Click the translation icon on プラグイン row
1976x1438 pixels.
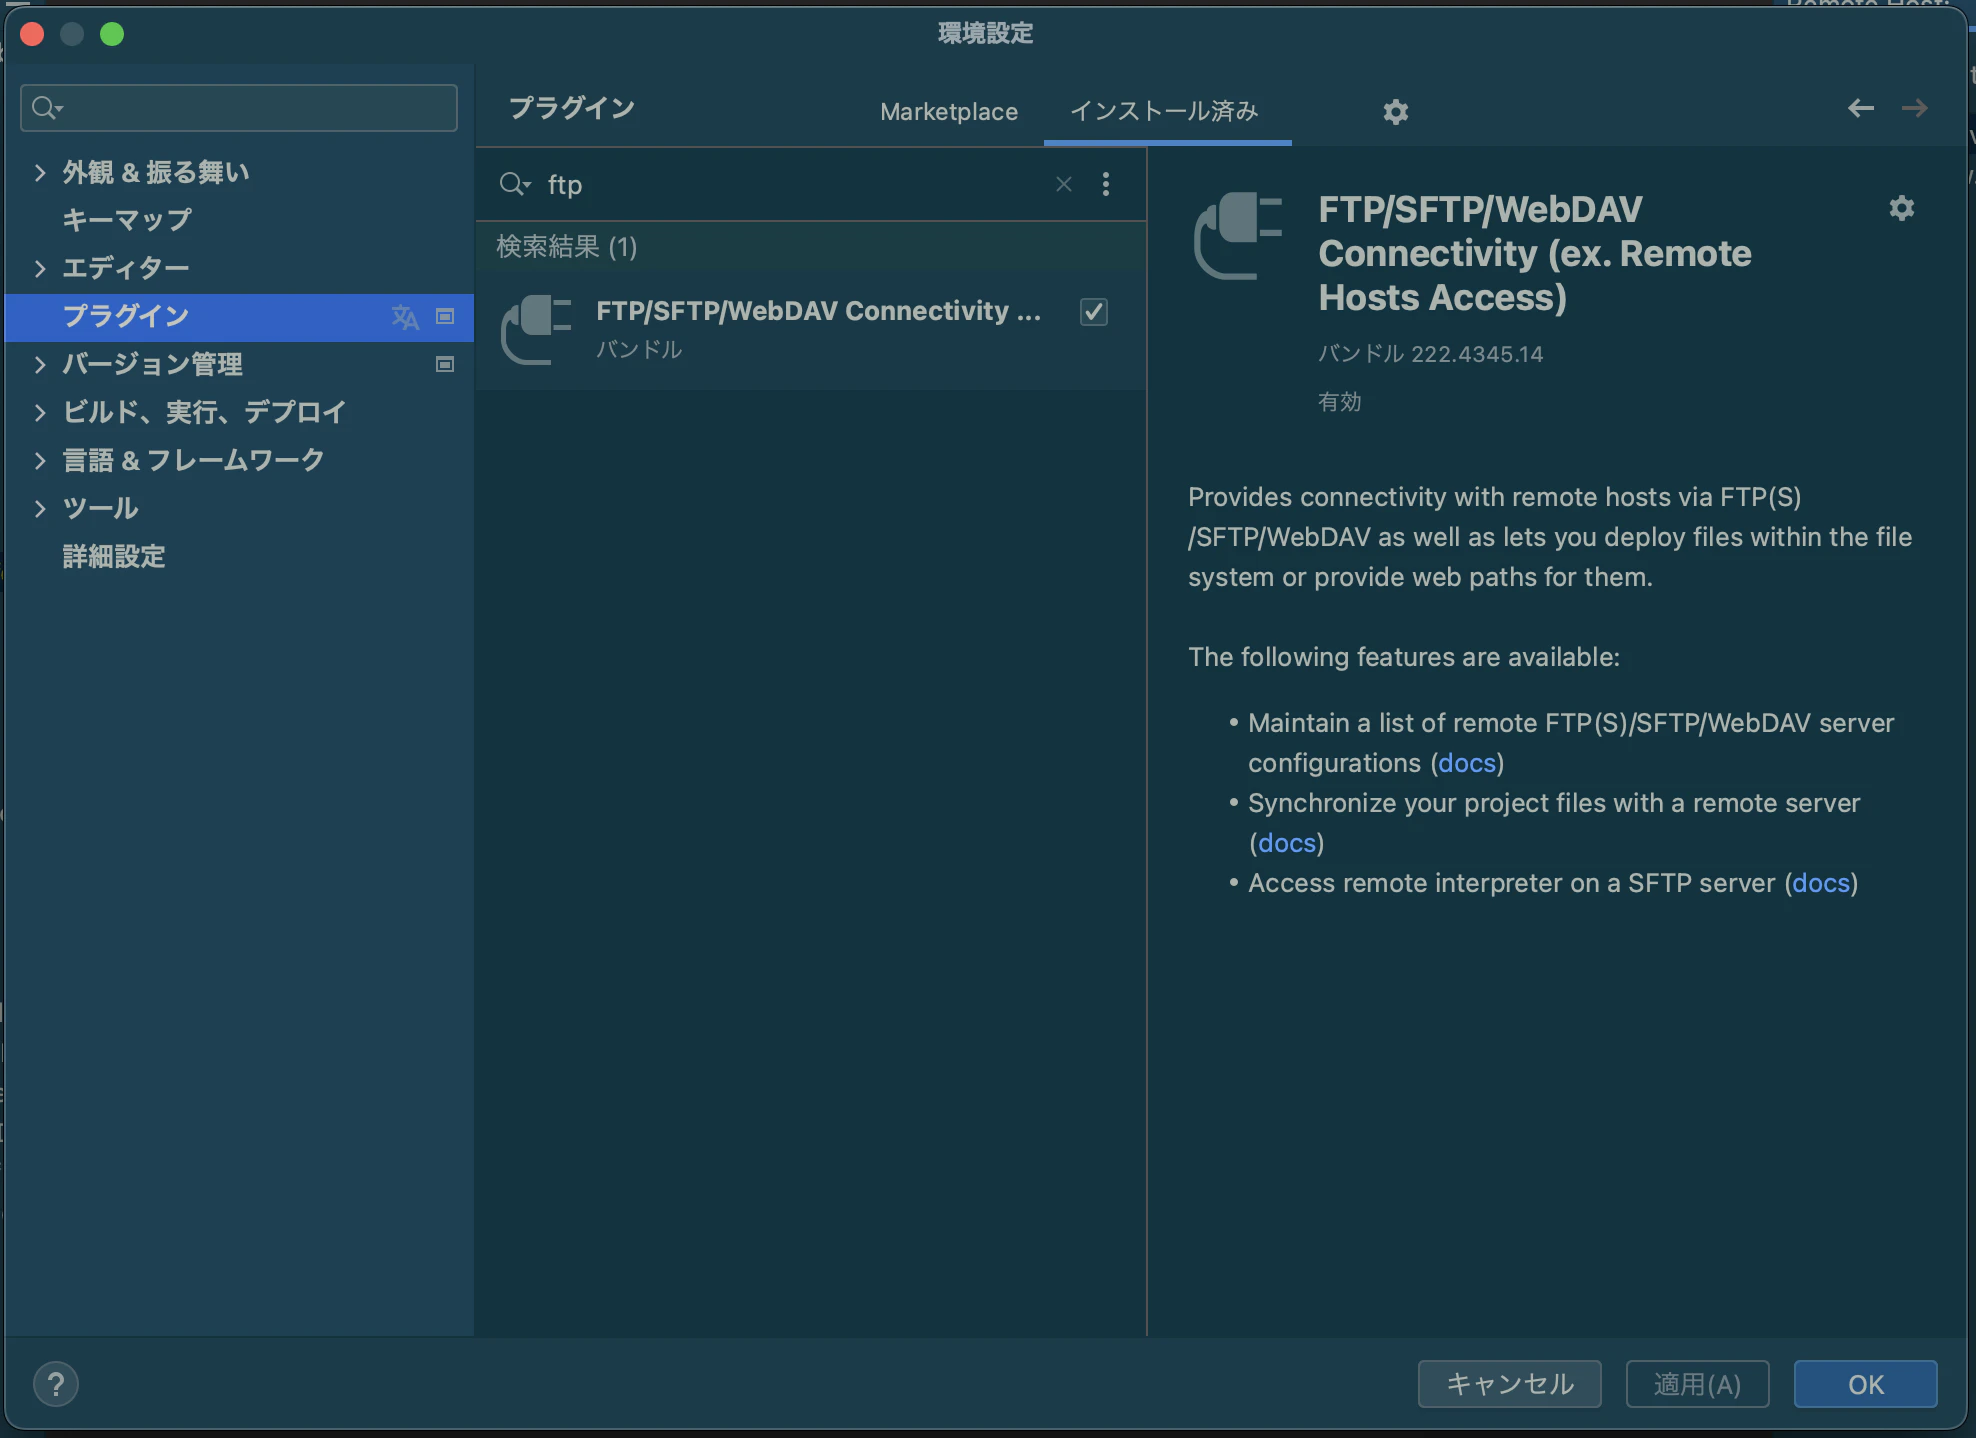pyautogui.click(x=405, y=317)
